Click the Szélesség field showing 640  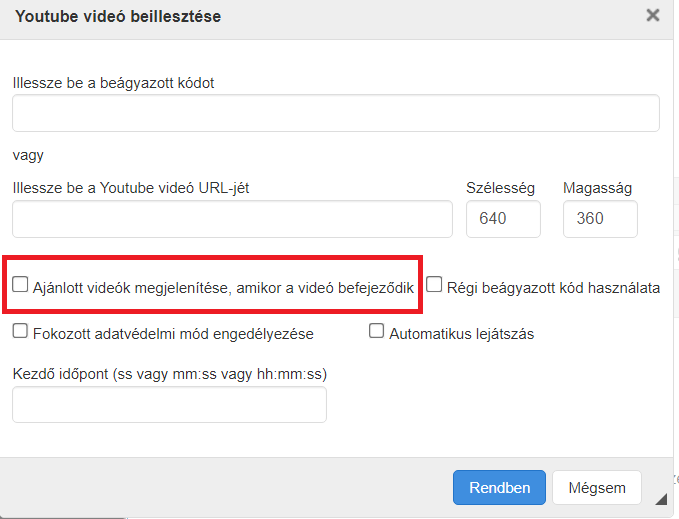(x=503, y=219)
